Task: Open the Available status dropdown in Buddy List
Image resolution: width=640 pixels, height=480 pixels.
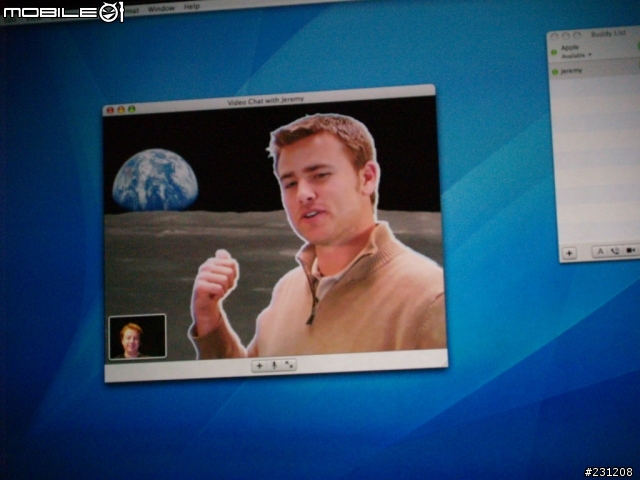Action: click(576, 55)
